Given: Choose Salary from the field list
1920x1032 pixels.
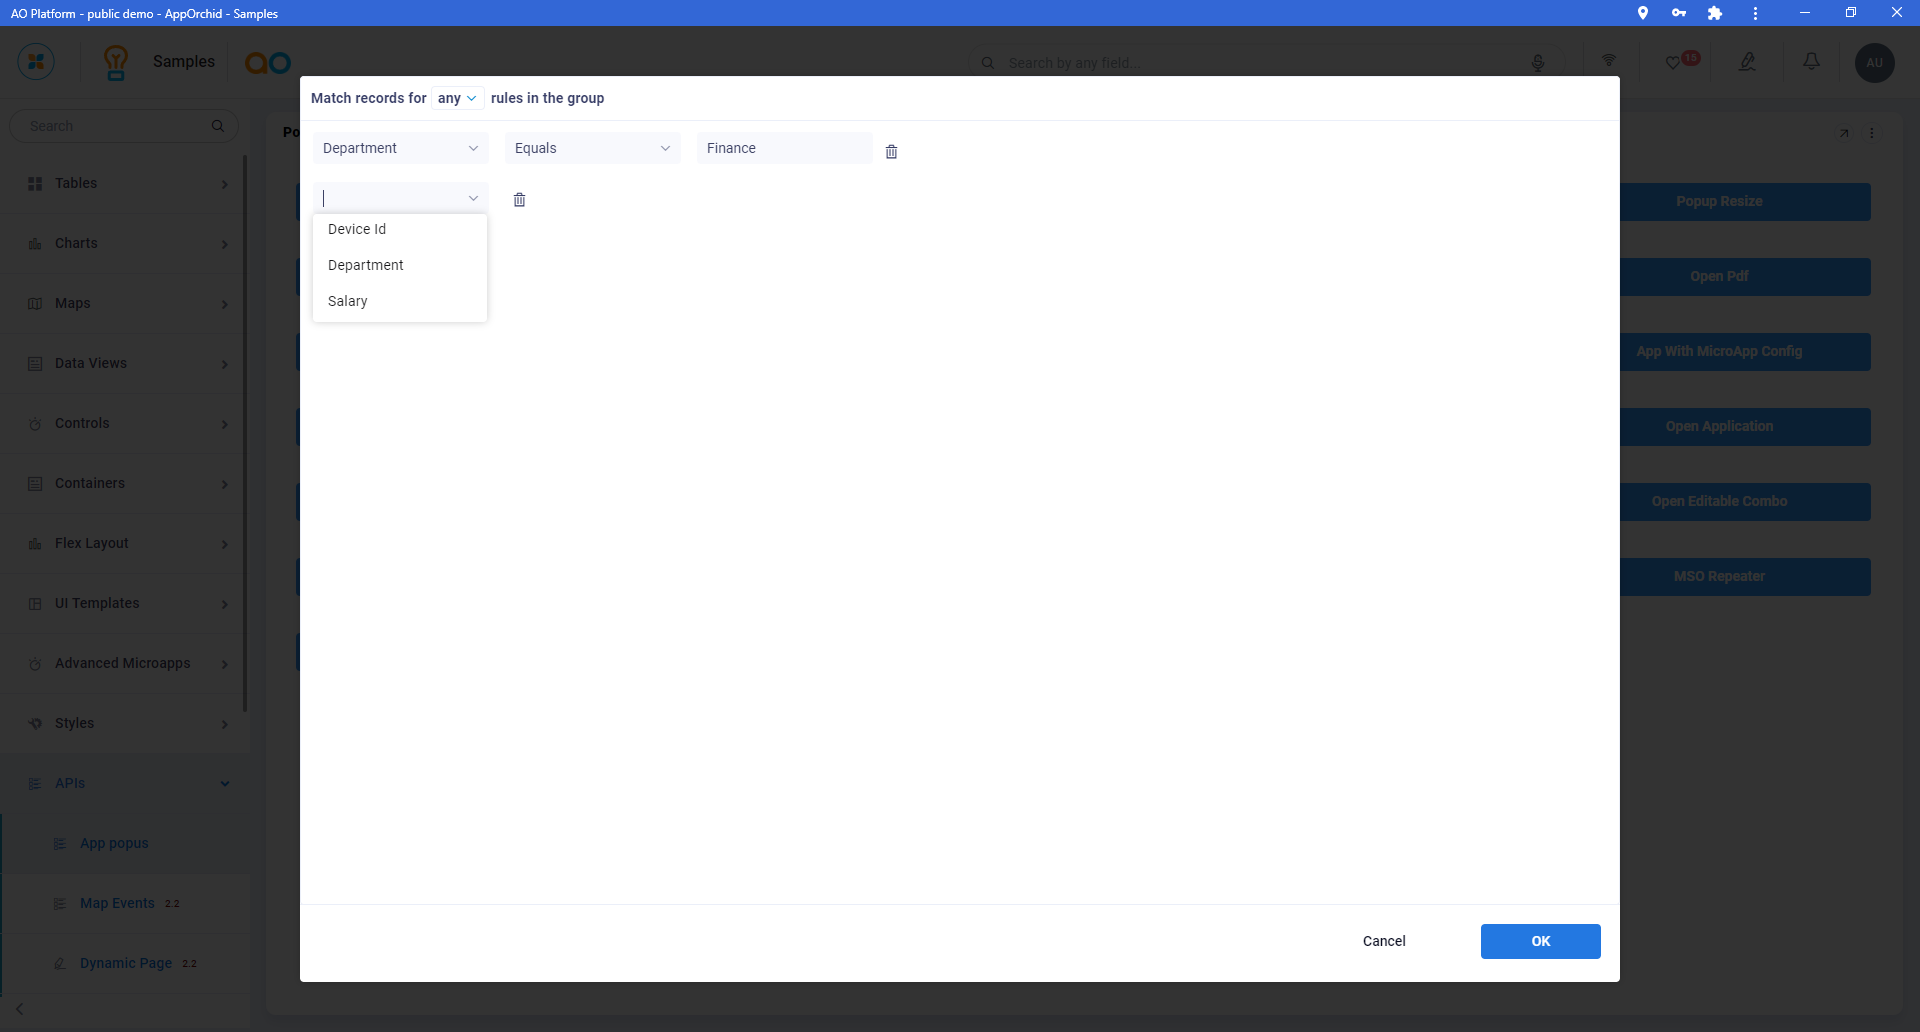Looking at the screenshot, I should (348, 301).
